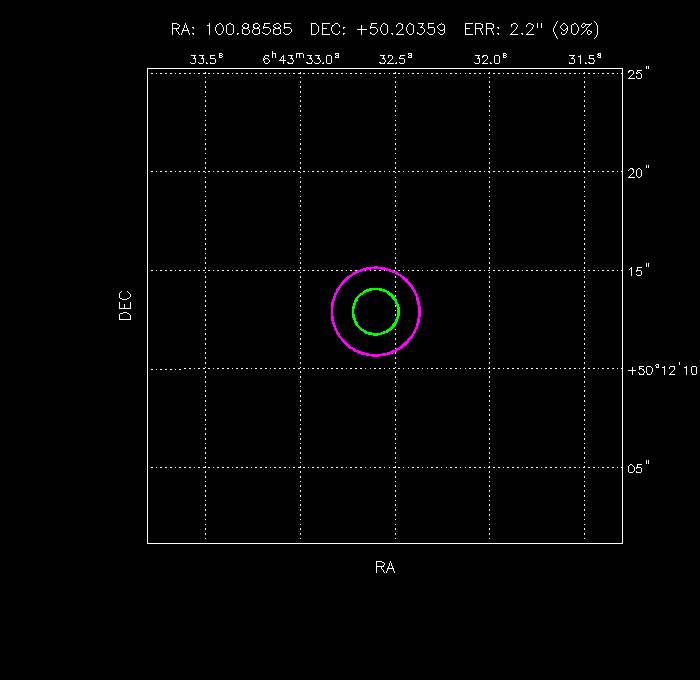The height and width of the screenshot is (680, 700).
Task: Click the 32.0s RA tick label
Action: [490, 59]
